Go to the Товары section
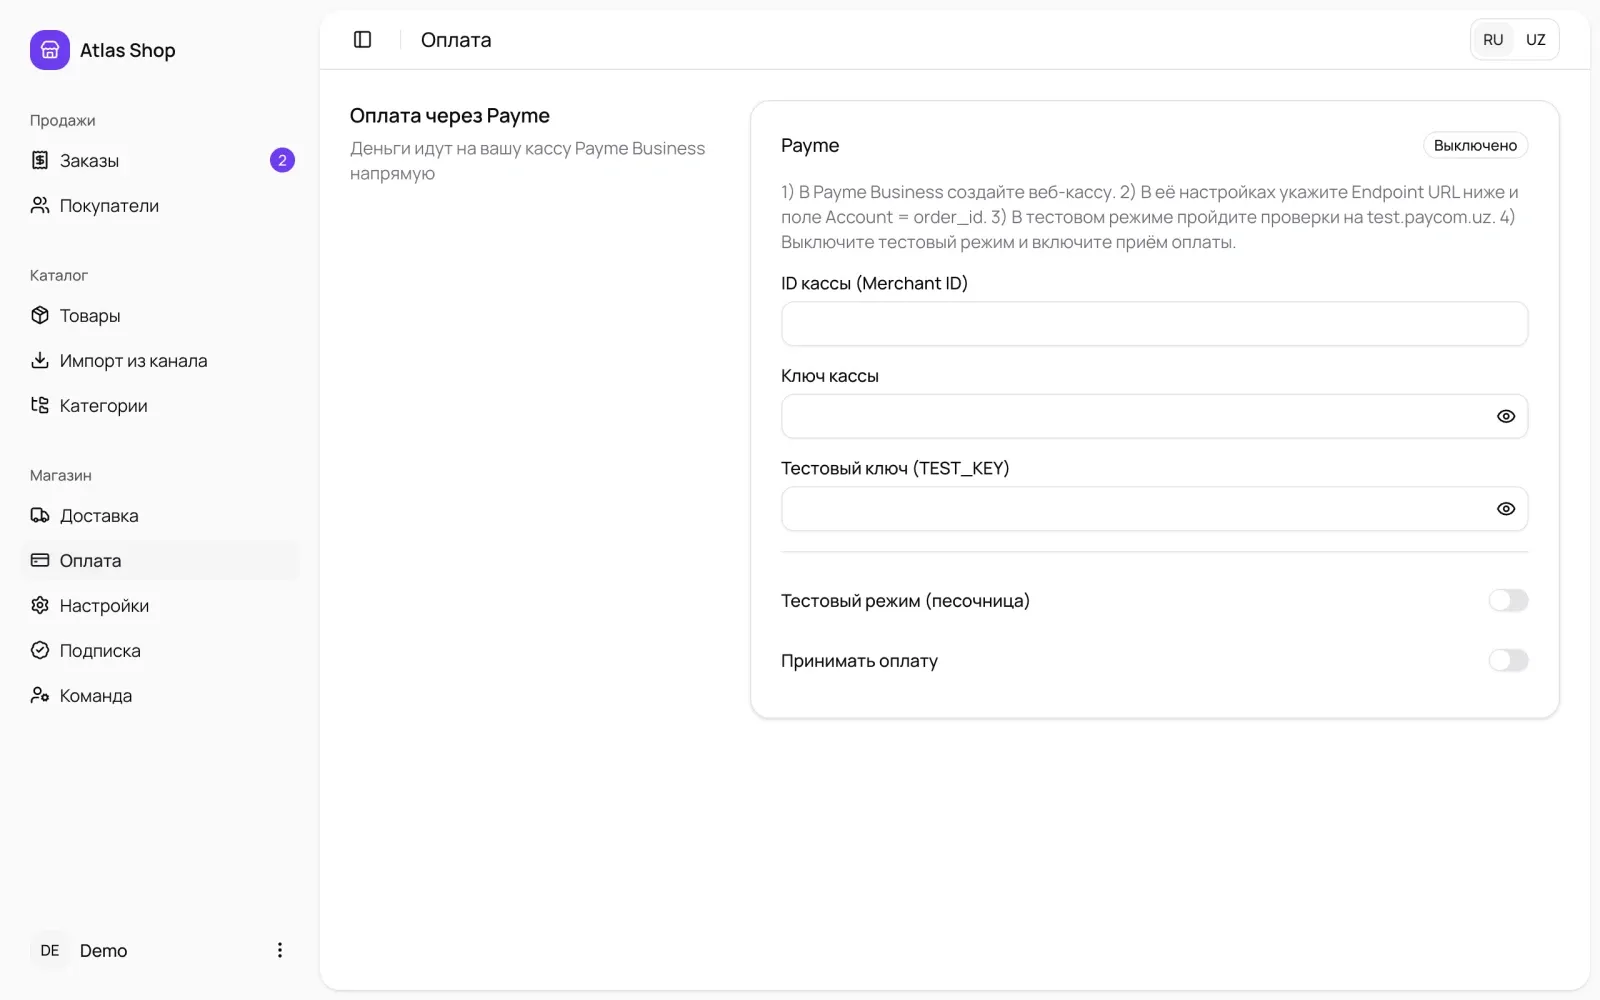The height and width of the screenshot is (1000, 1600). 160,315
